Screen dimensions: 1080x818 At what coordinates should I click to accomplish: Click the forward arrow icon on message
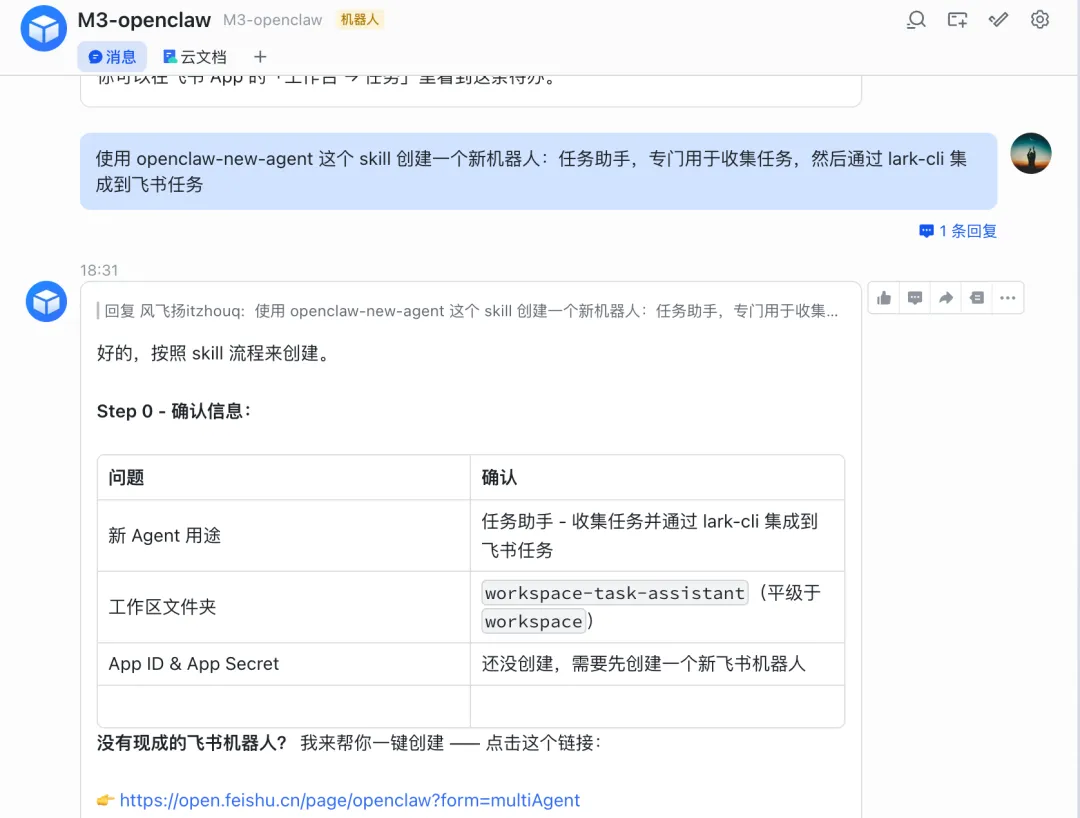pos(946,298)
